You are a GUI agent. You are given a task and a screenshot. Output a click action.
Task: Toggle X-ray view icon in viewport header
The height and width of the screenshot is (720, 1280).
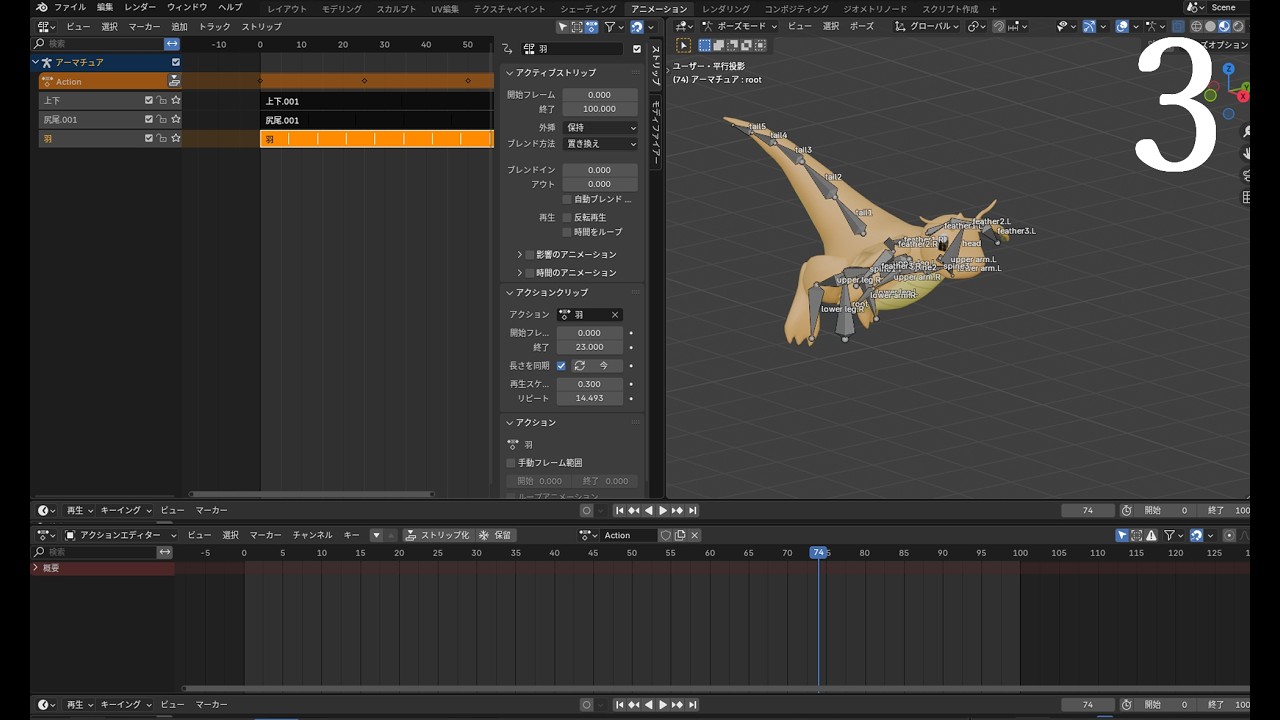pyautogui.click(x=1178, y=27)
